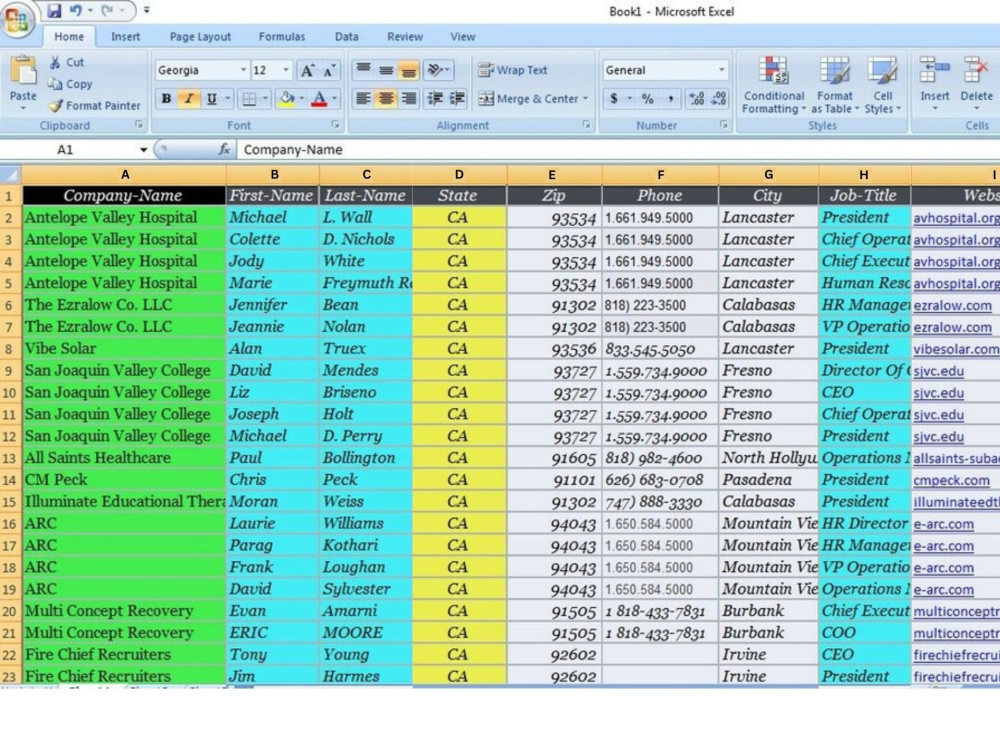Open sjvc.edu link in row 9
This screenshot has height=750, width=1000.
coord(938,371)
